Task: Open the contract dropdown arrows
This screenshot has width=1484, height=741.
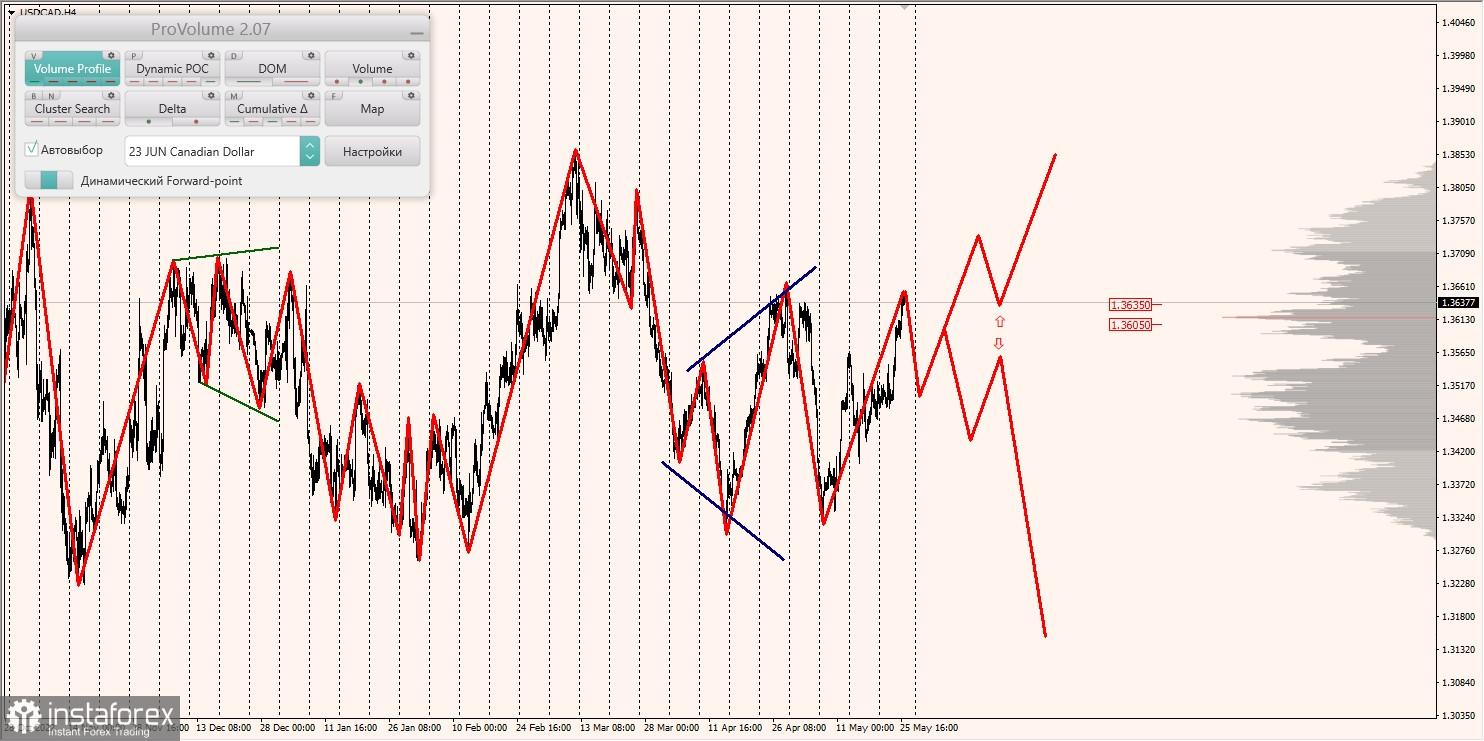Action: (x=310, y=151)
